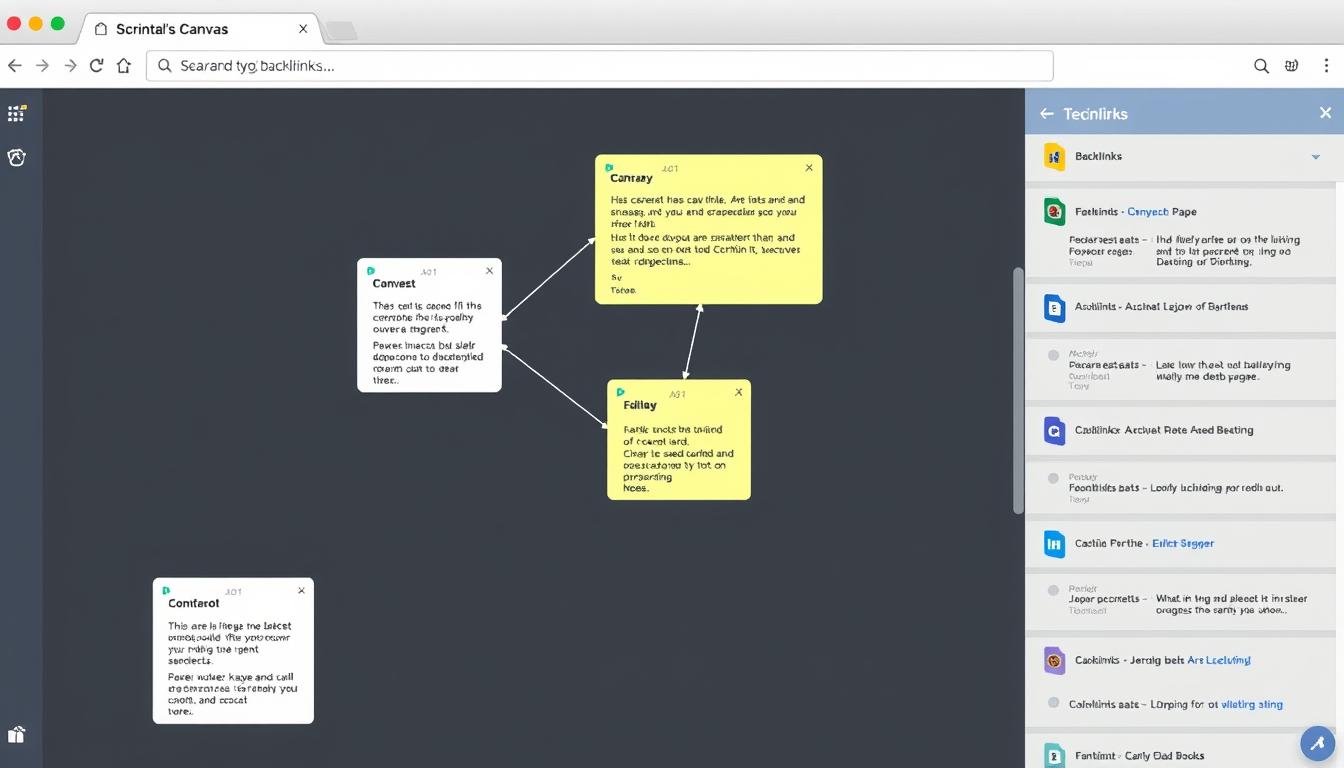Screen dimensions: 1344x768
Task: Expand the Backlinks dropdown arrow
Action: tap(1316, 157)
